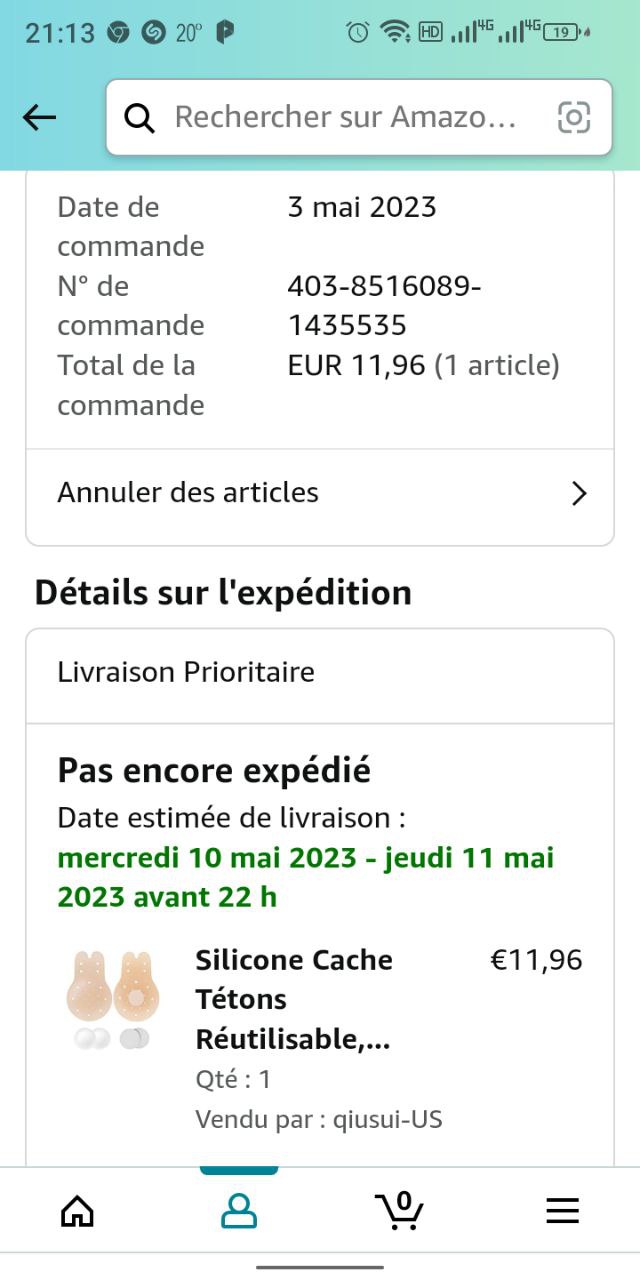The width and height of the screenshot is (640, 1280).
Task: Open the account profile tab
Action: pyautogui.click(x=239, y=1211)
